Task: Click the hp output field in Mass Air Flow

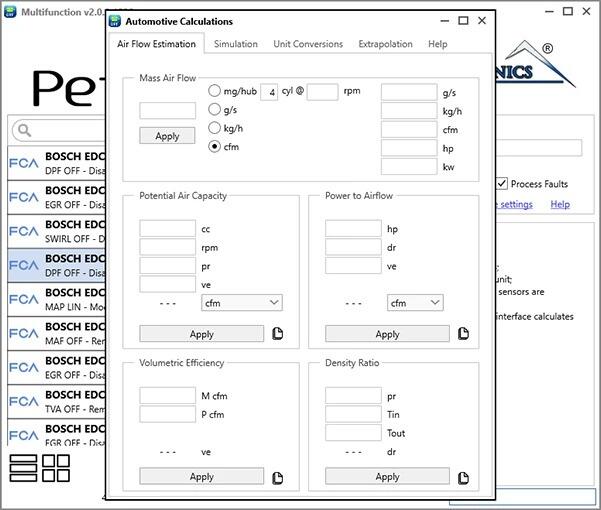Action: point(409,148)
